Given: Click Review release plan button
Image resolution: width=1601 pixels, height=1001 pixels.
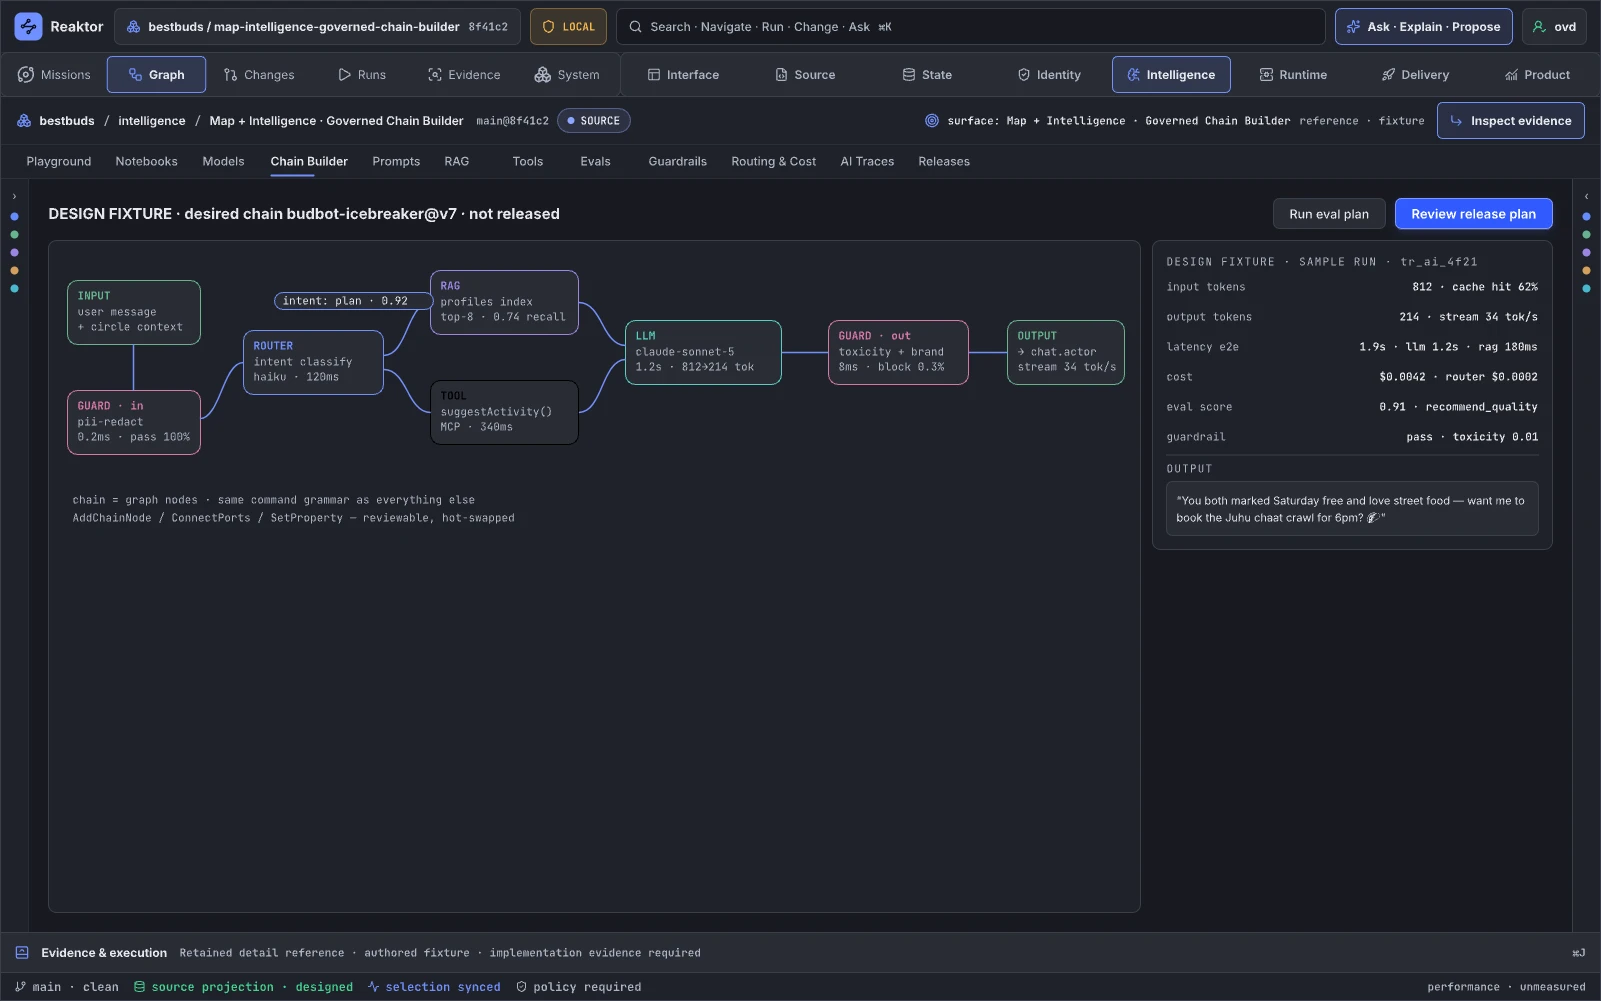Looking at the screenshot, I should [1473, 214].
